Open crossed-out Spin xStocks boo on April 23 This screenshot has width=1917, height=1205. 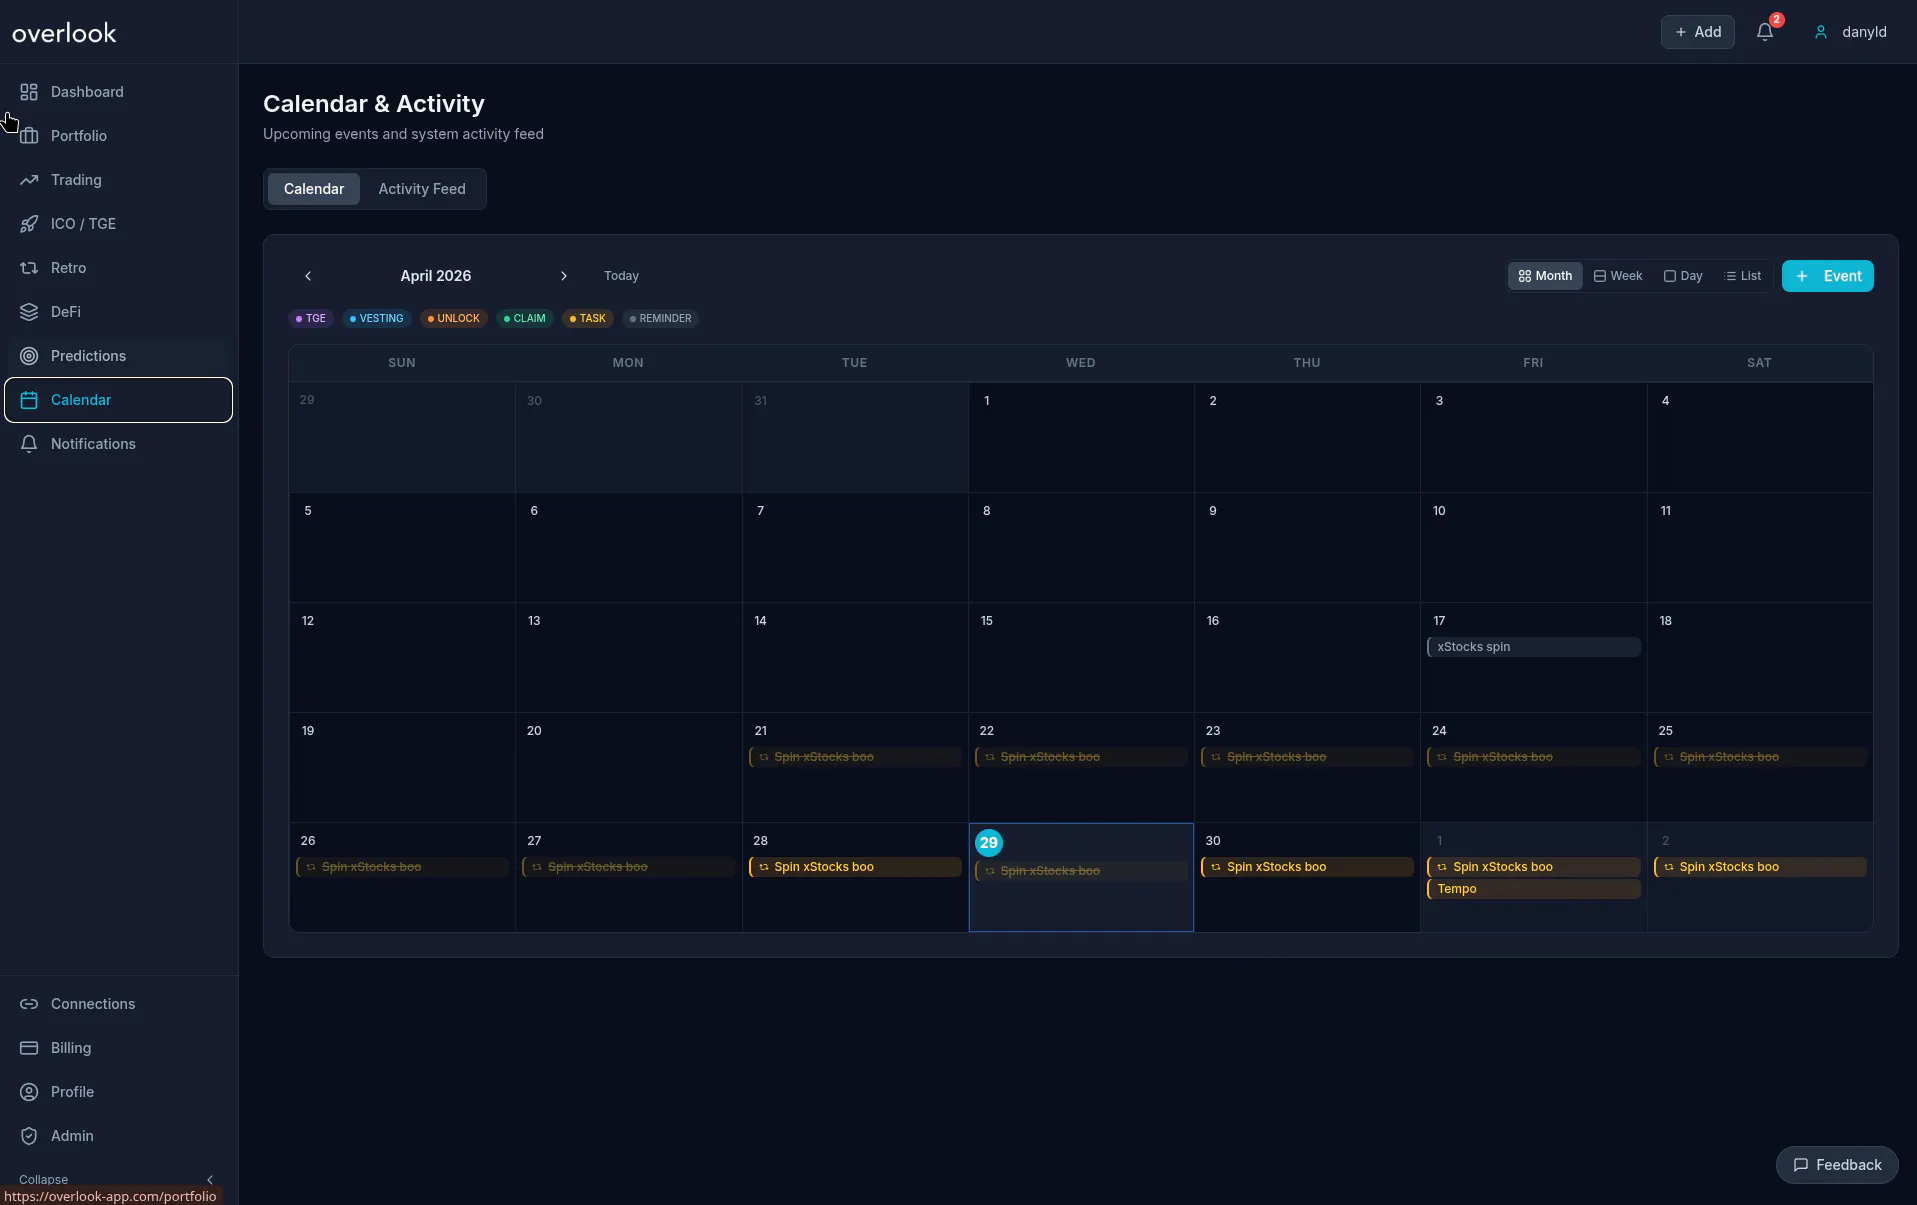click(1307, 757)
